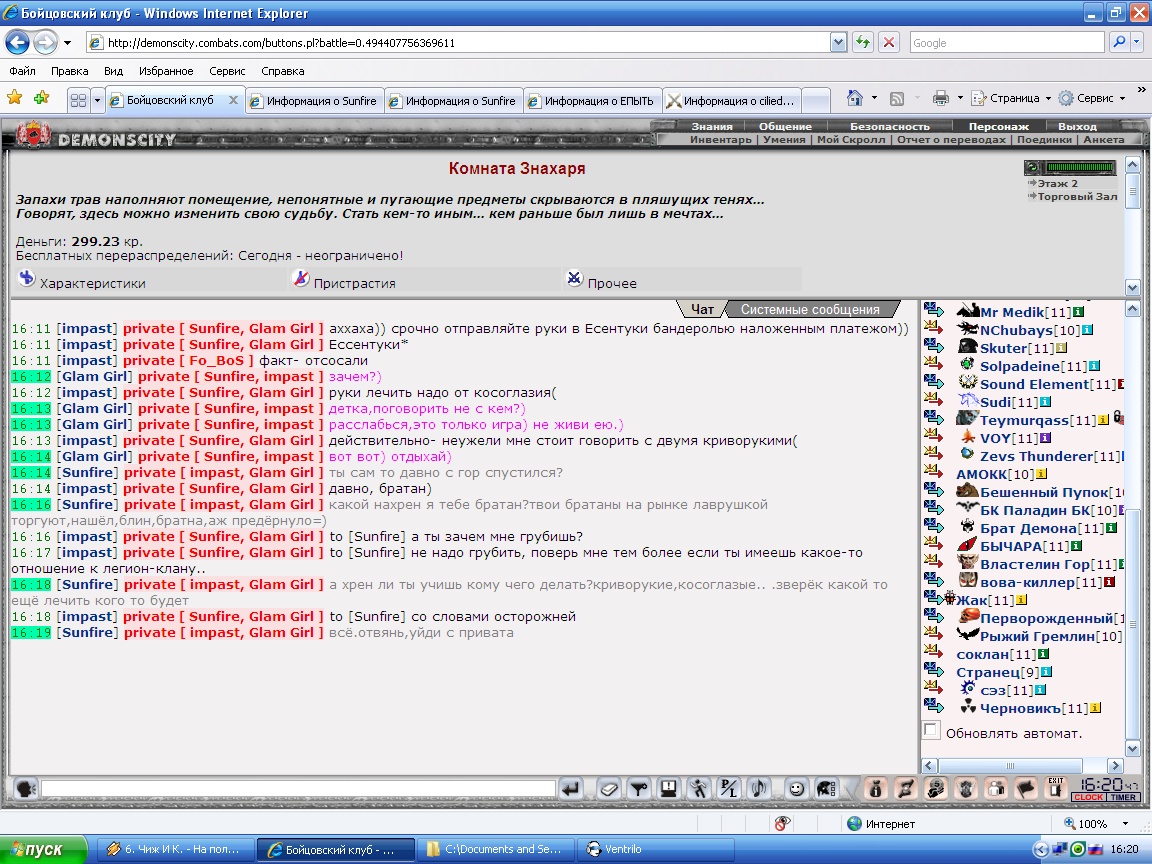1152x864 pixels.
Task: Open info icon for VOY
Action: coord(1045,438)
